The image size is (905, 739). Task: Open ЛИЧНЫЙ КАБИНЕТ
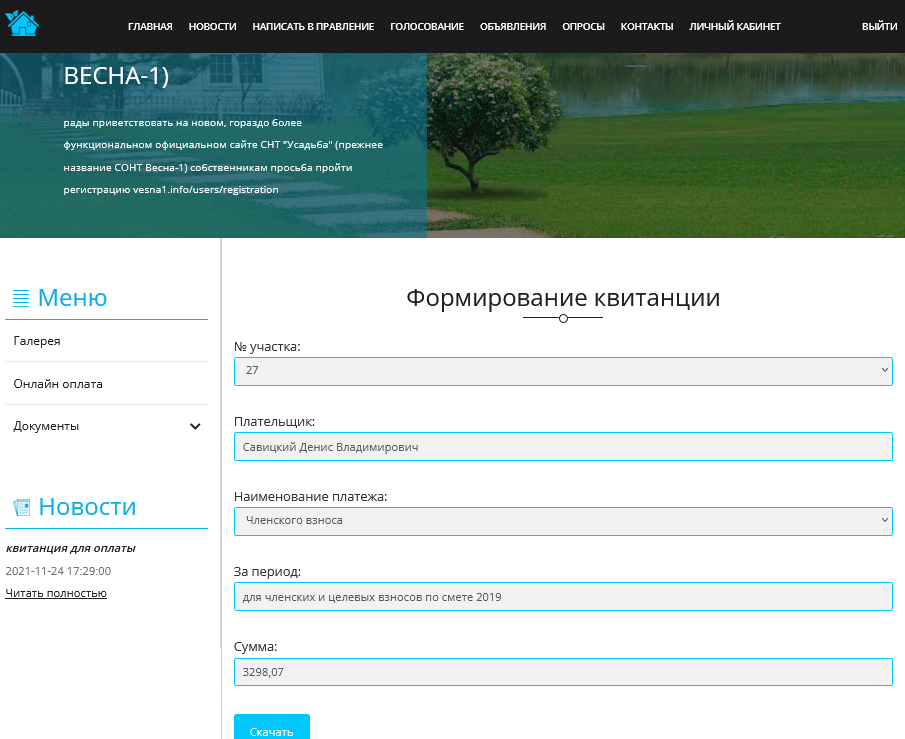735,27
